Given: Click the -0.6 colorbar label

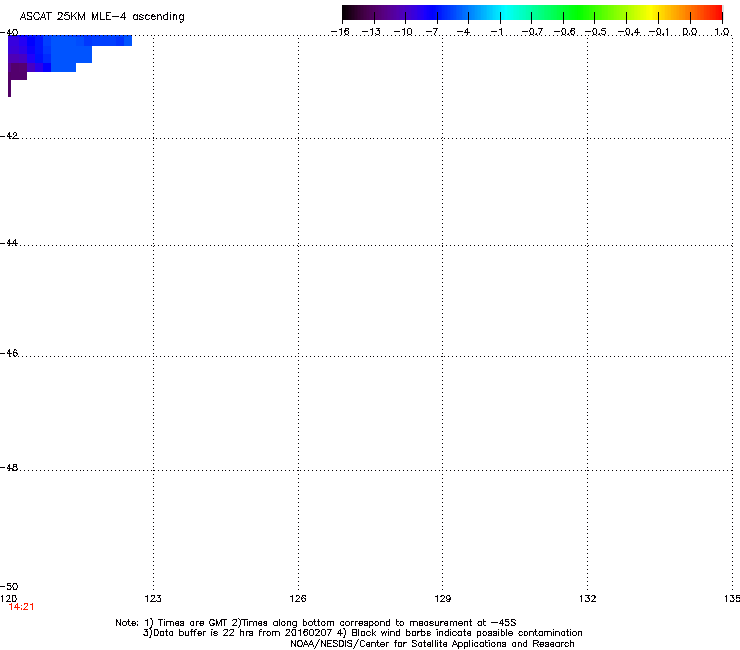Looking at the screenshot, I should [564, 32].
